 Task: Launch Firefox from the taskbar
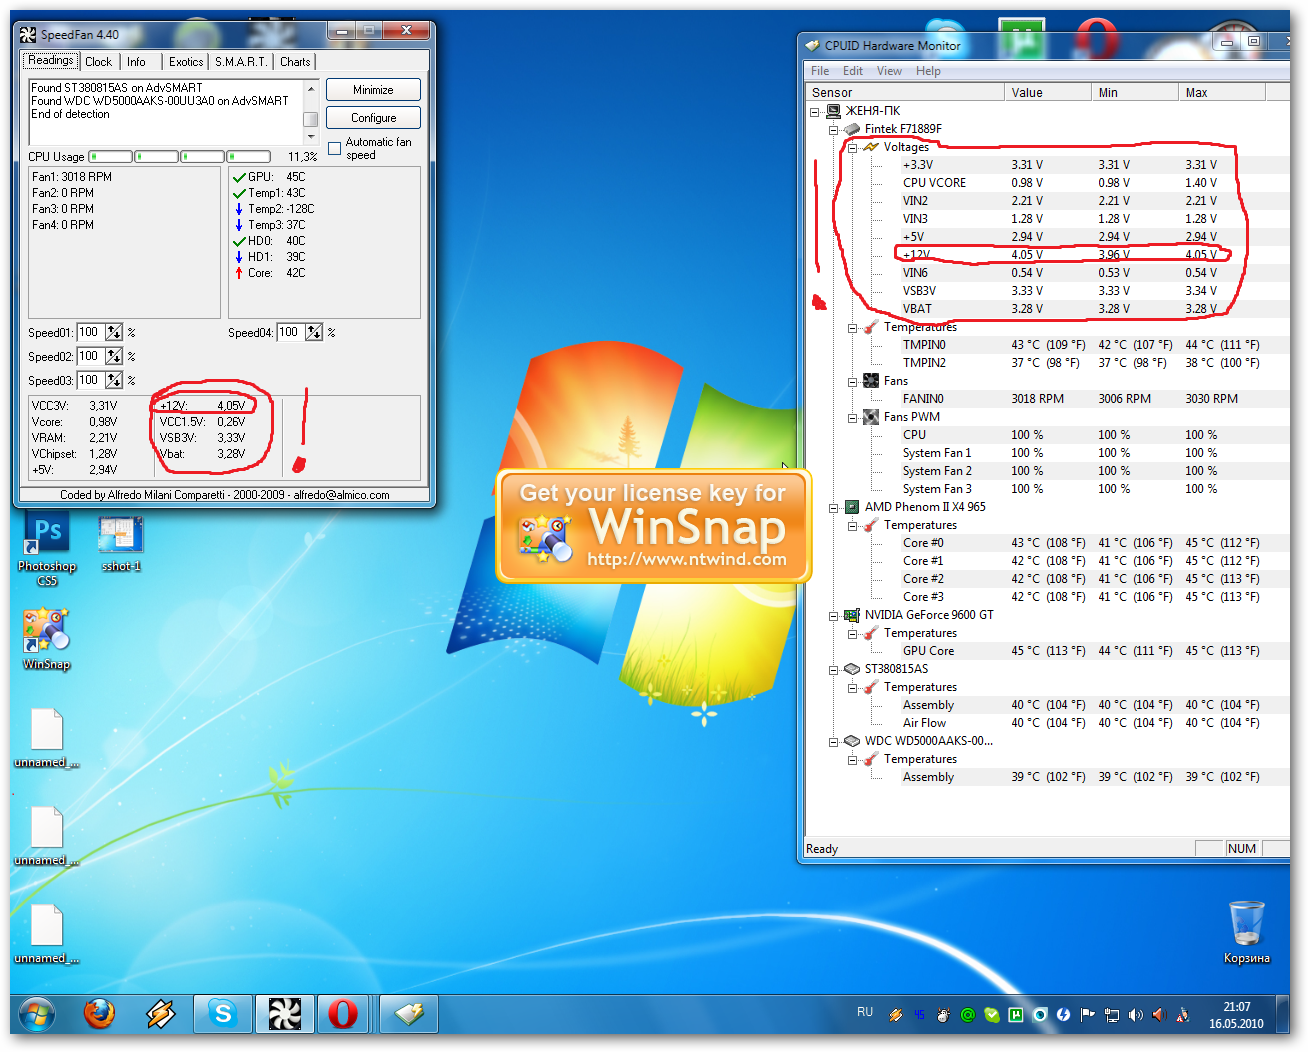[99, 1014]
